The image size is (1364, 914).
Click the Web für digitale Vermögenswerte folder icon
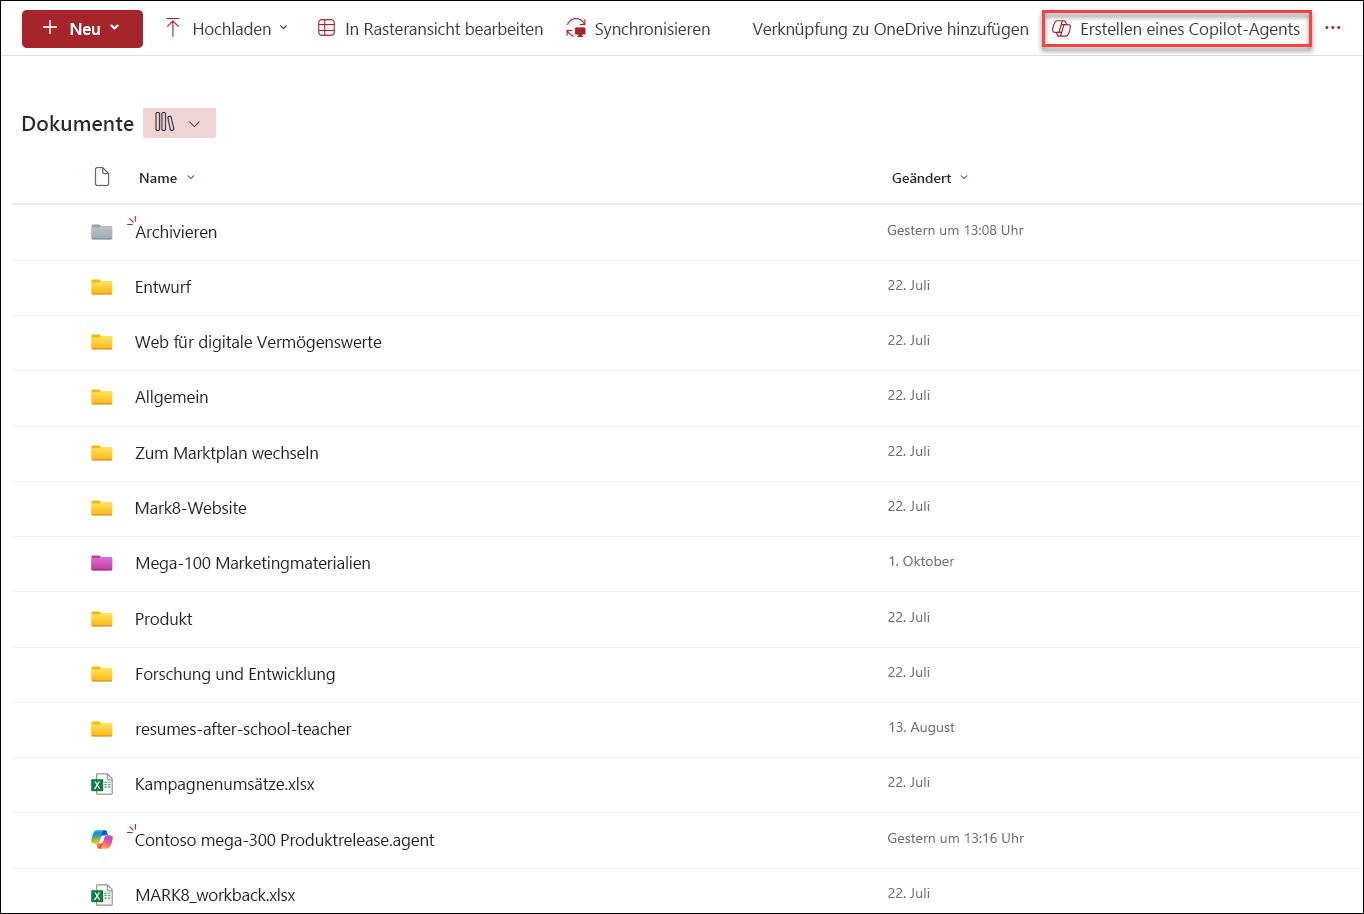coord(101,342)
